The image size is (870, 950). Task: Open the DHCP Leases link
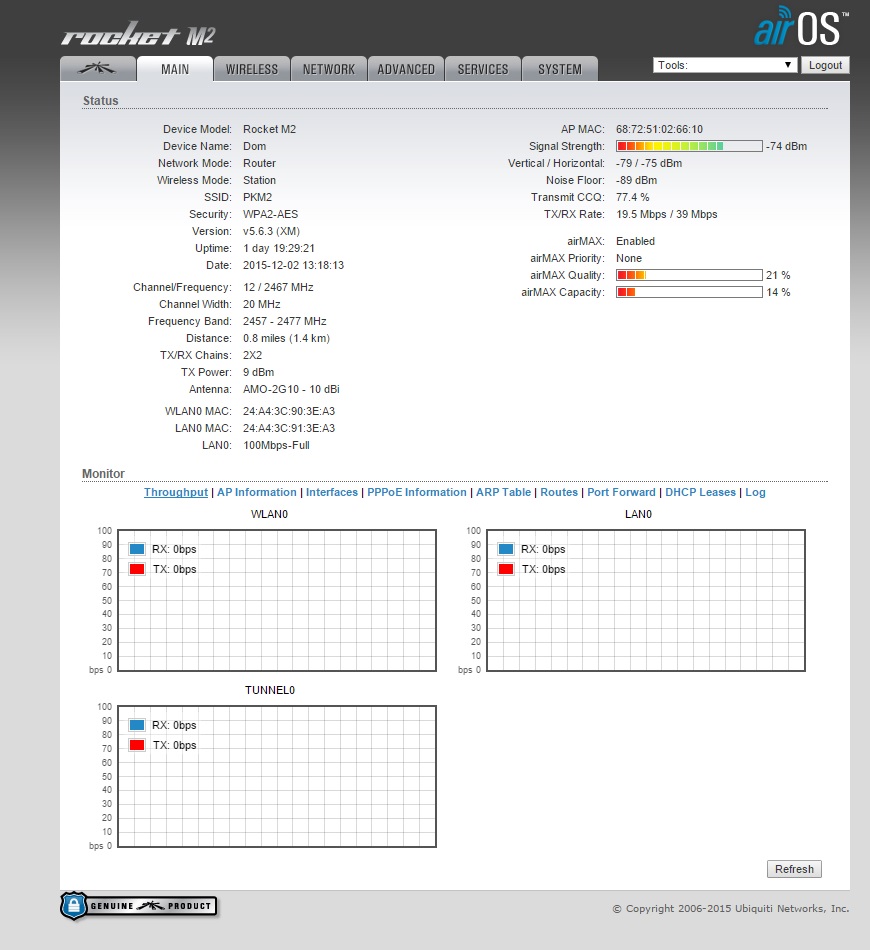[700, 492]
